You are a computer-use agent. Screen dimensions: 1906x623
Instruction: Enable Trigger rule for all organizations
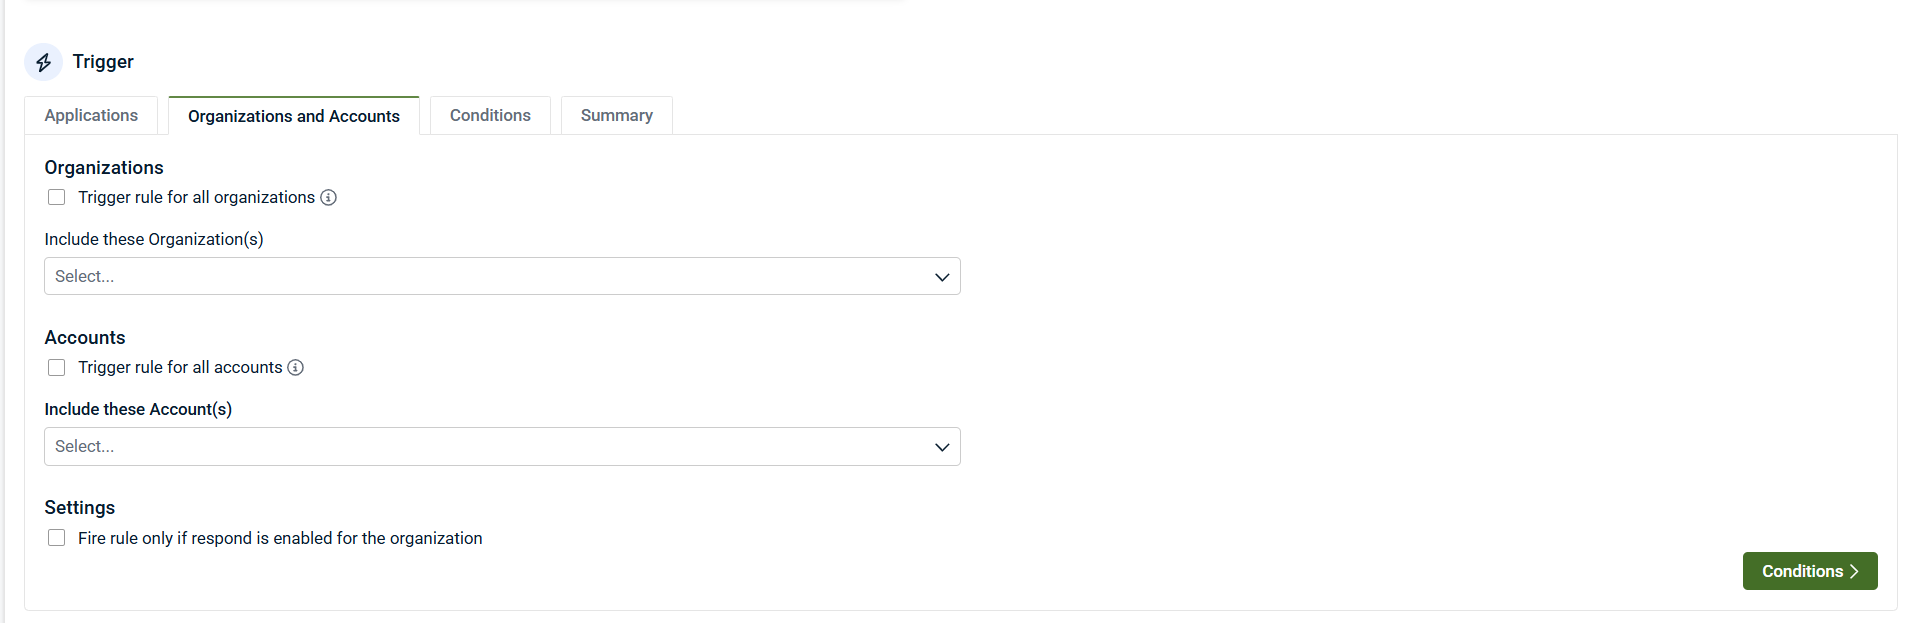57,197
